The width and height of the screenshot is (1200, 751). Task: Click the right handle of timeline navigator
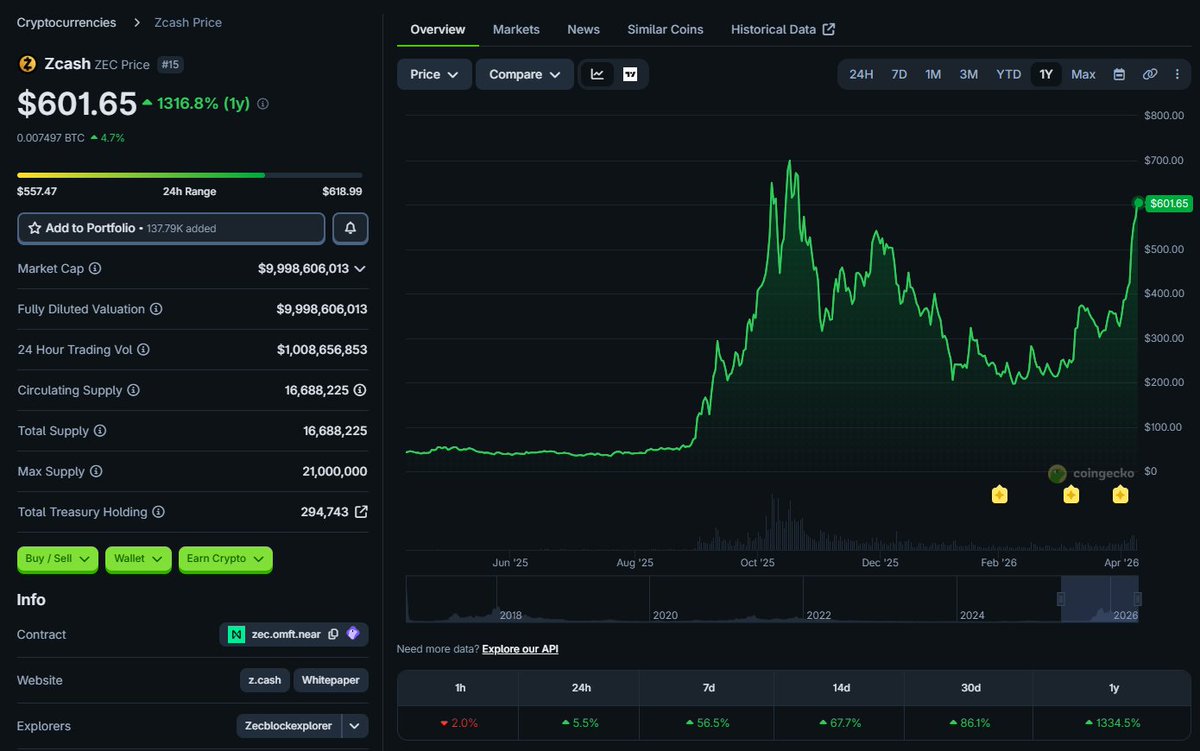(x=1137, y=599)
